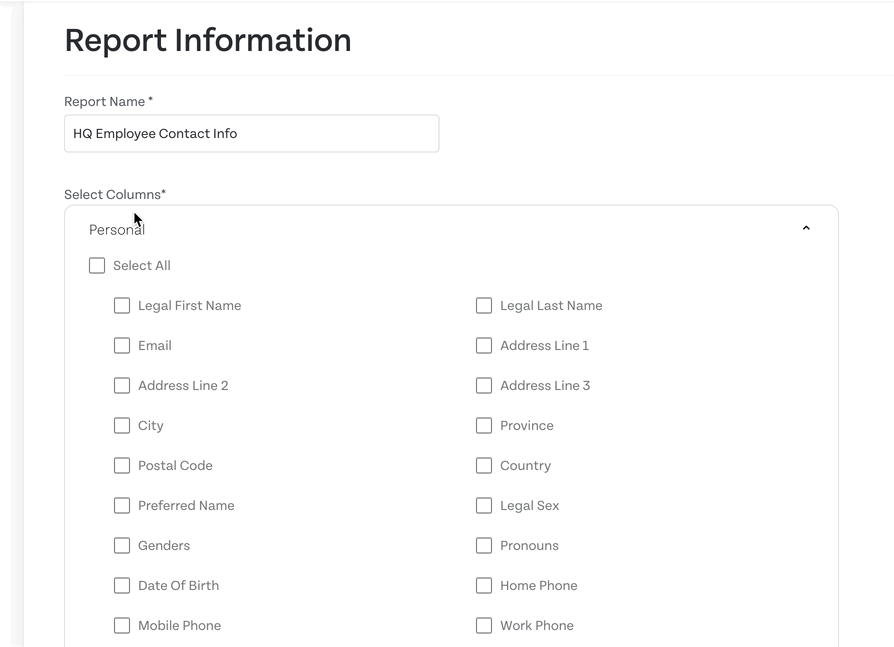Tick the Legal First Name checkbox
894x647 pixels.
(122, 306)
